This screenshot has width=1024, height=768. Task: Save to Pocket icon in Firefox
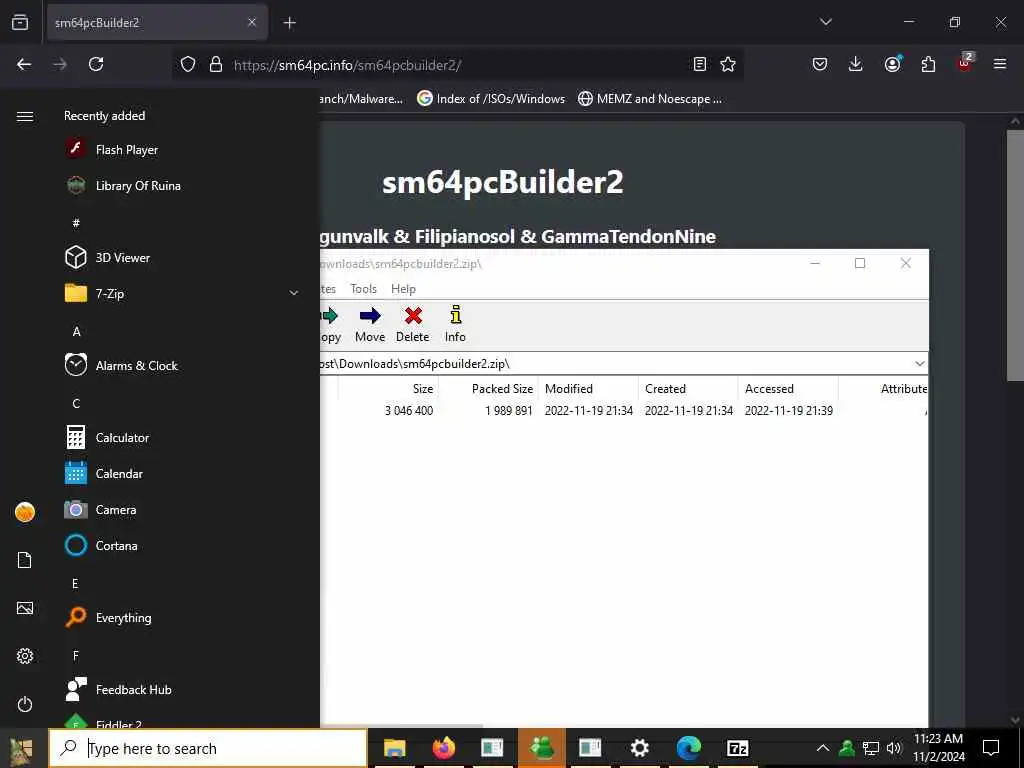click(820, 64)
